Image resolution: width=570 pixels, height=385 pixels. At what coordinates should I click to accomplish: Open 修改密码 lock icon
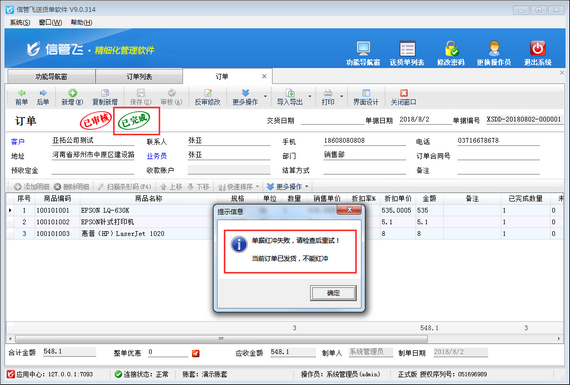pyautogui.click(x=451, y=48)
